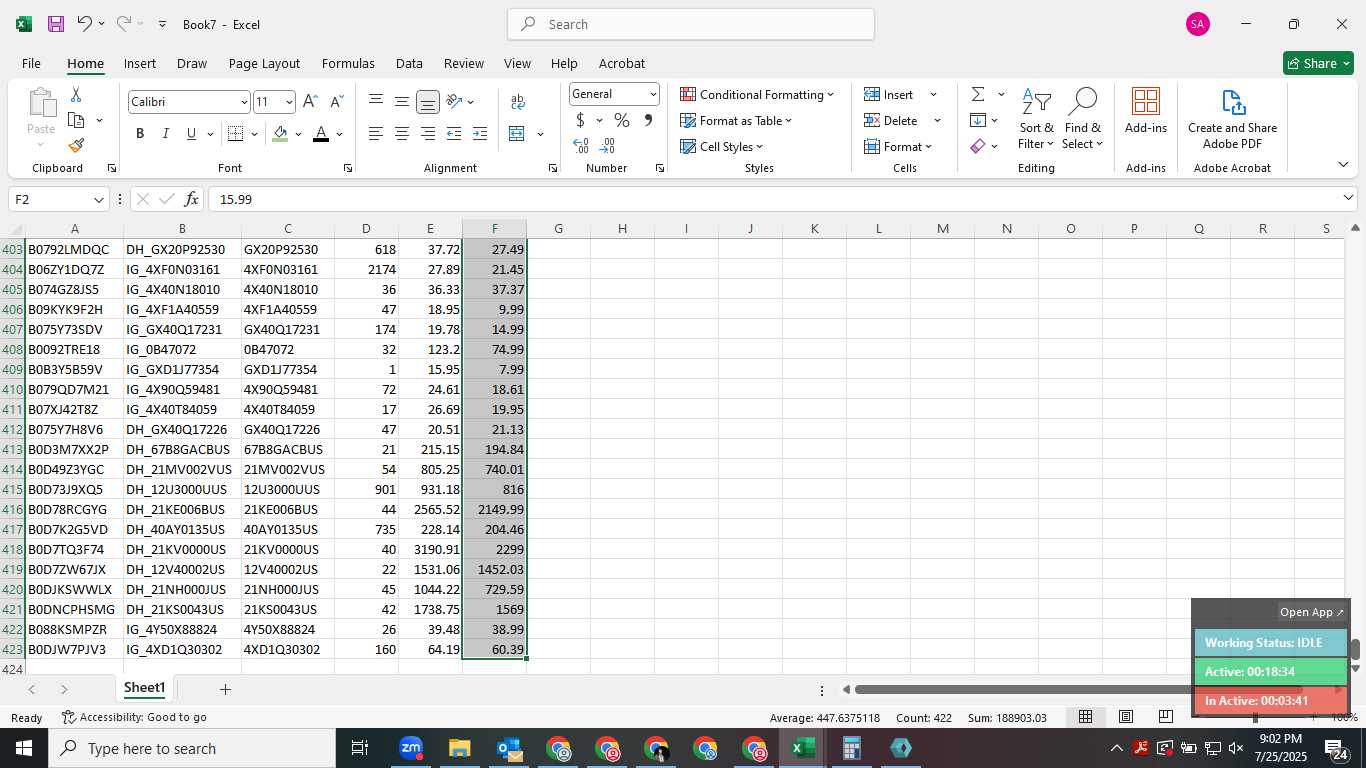This screenshot has height=768, width=1366.
Task: Go to the Data tab
Action: coord(409,63)
